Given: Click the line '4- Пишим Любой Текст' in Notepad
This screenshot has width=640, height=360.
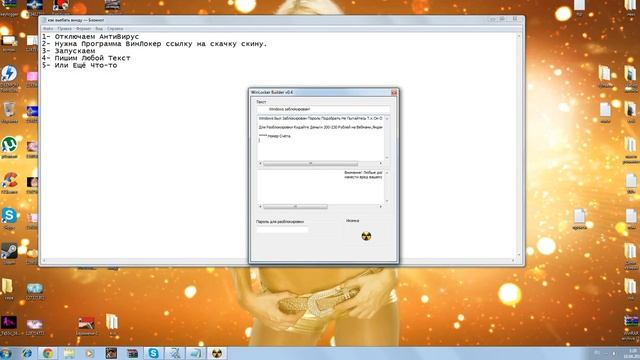Looking at the screenshot, I should click(86, 58).
